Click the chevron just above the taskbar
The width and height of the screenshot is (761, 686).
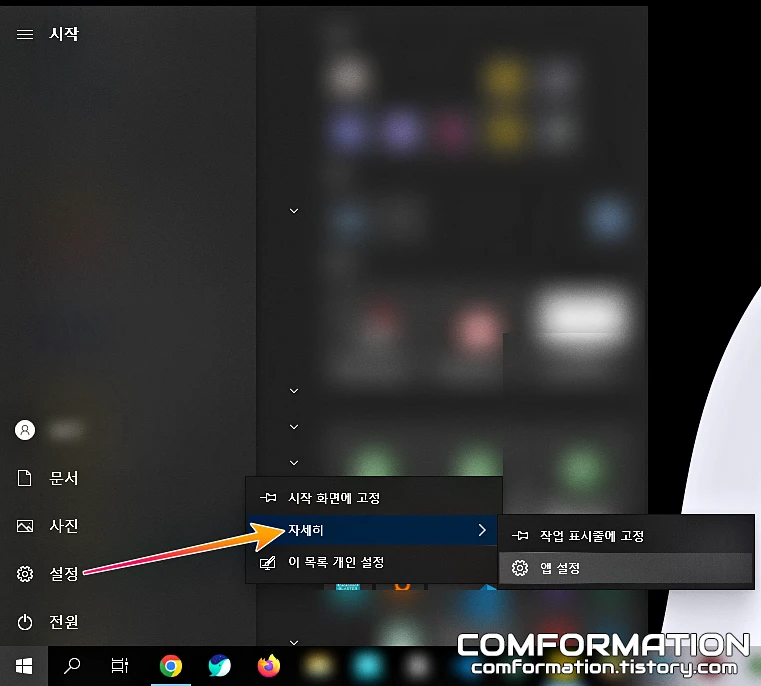point(294,642)
